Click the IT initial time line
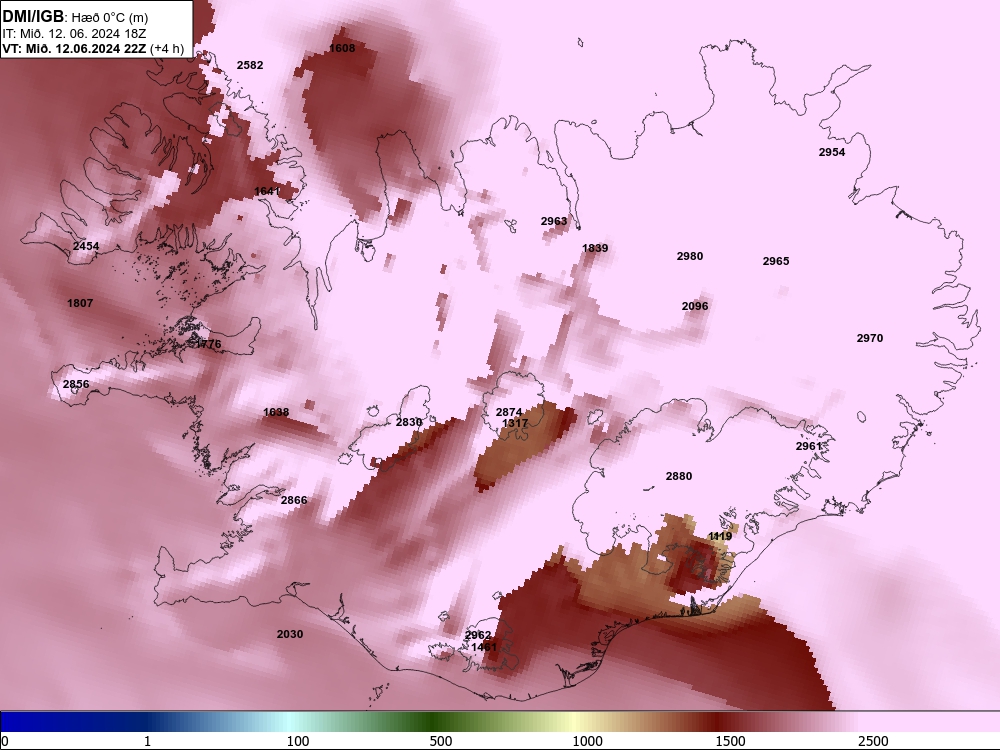Screen dimensions: 1000x750 tap(75, 33)
